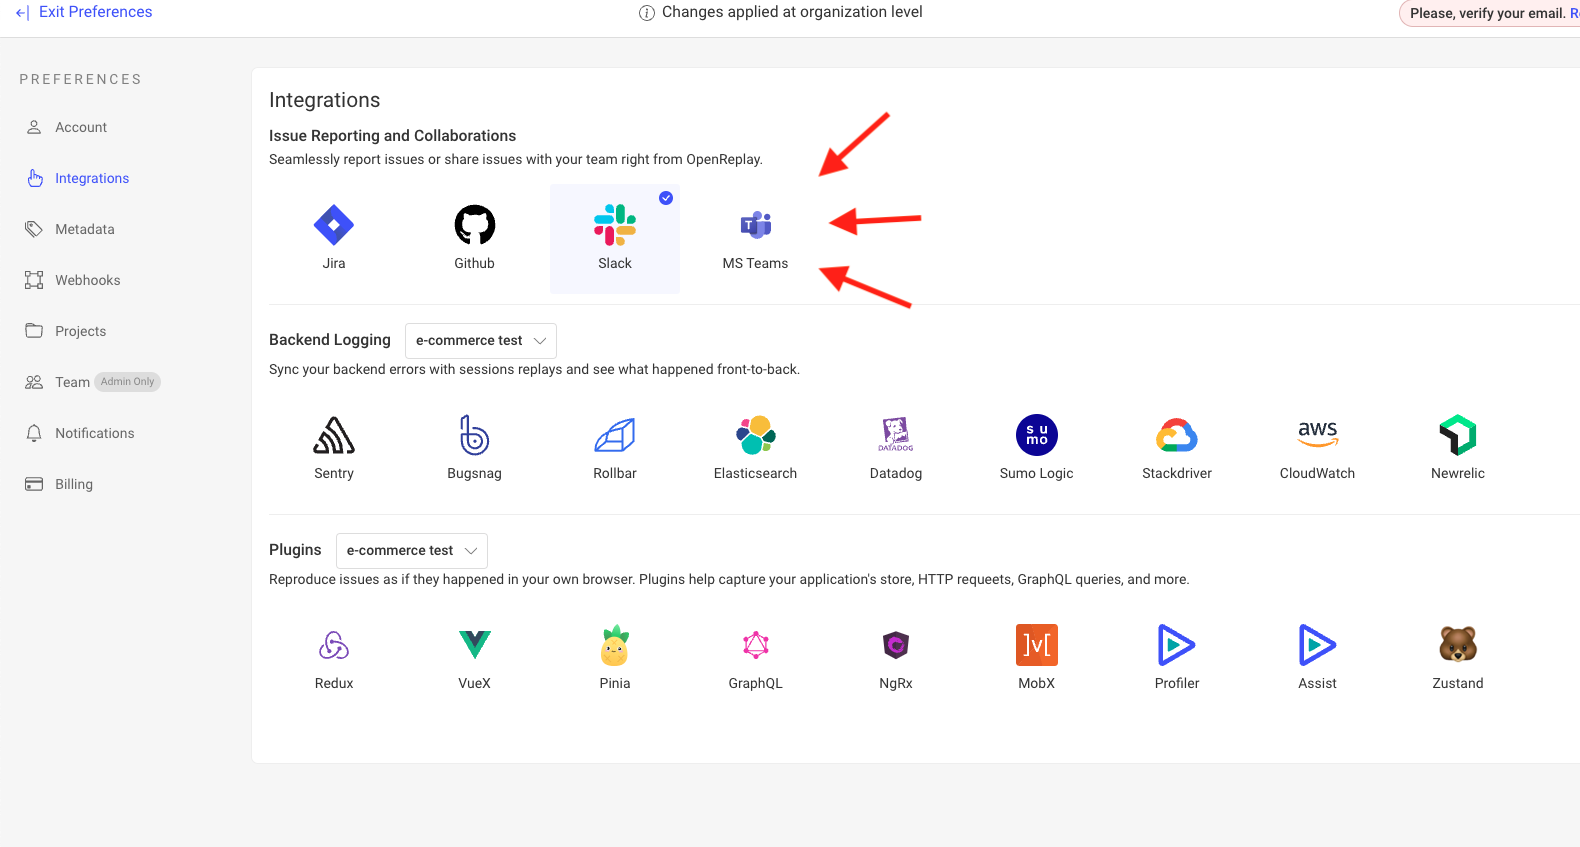Viewport: 1580px width, 847px height.
Task: Click the CloudWatch label text
Action: point(1318,473)
